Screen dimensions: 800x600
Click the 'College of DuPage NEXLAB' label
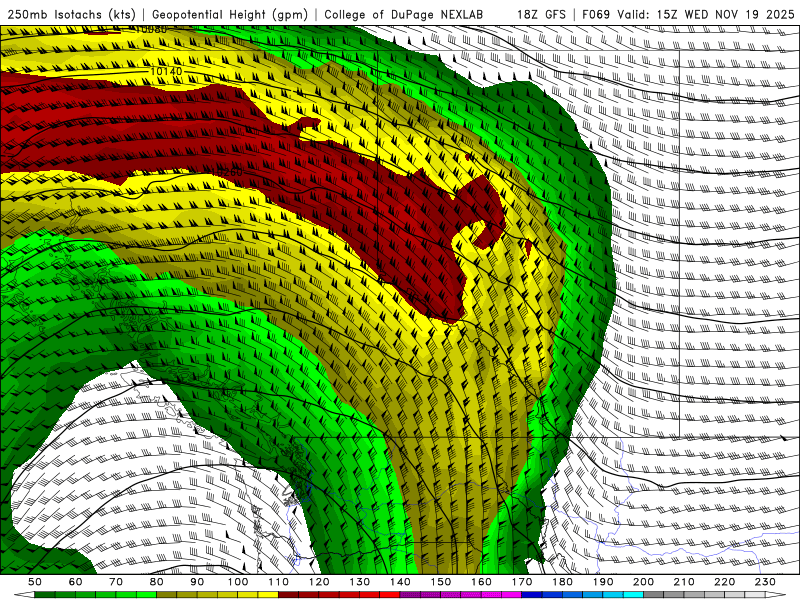[x=404, y=15]
